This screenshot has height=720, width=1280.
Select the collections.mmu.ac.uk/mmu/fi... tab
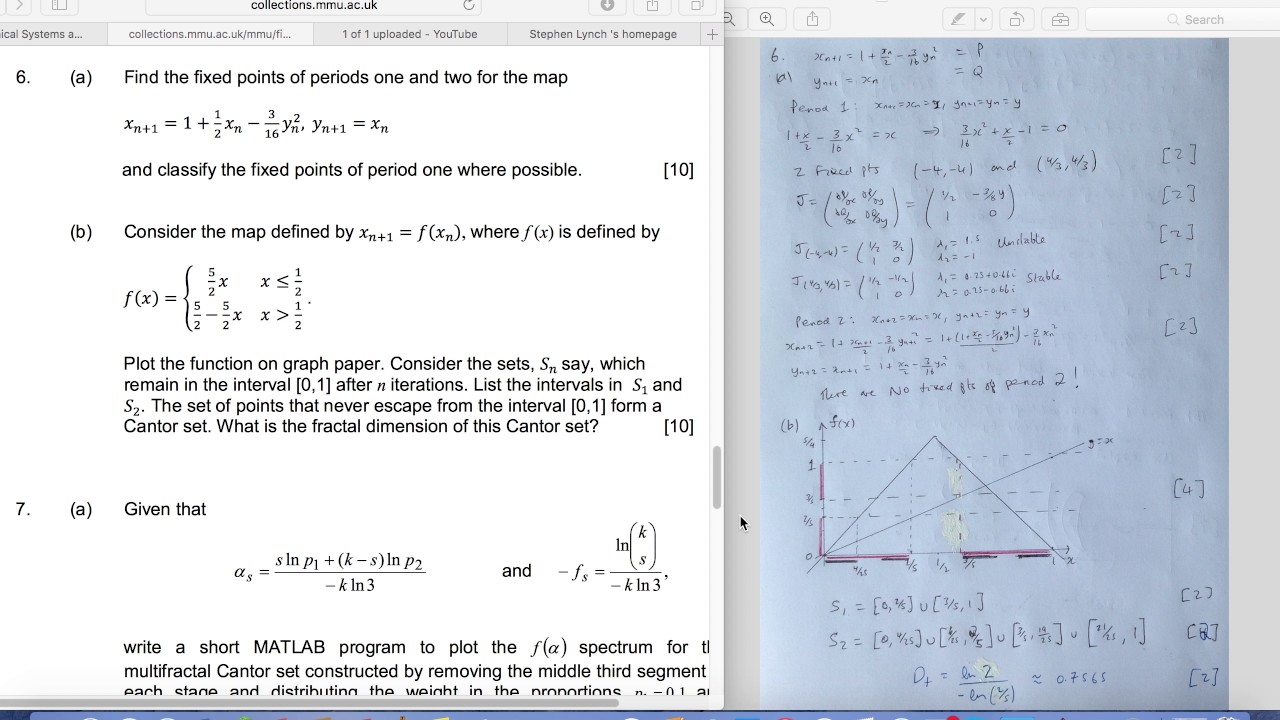tap(210, 34)
